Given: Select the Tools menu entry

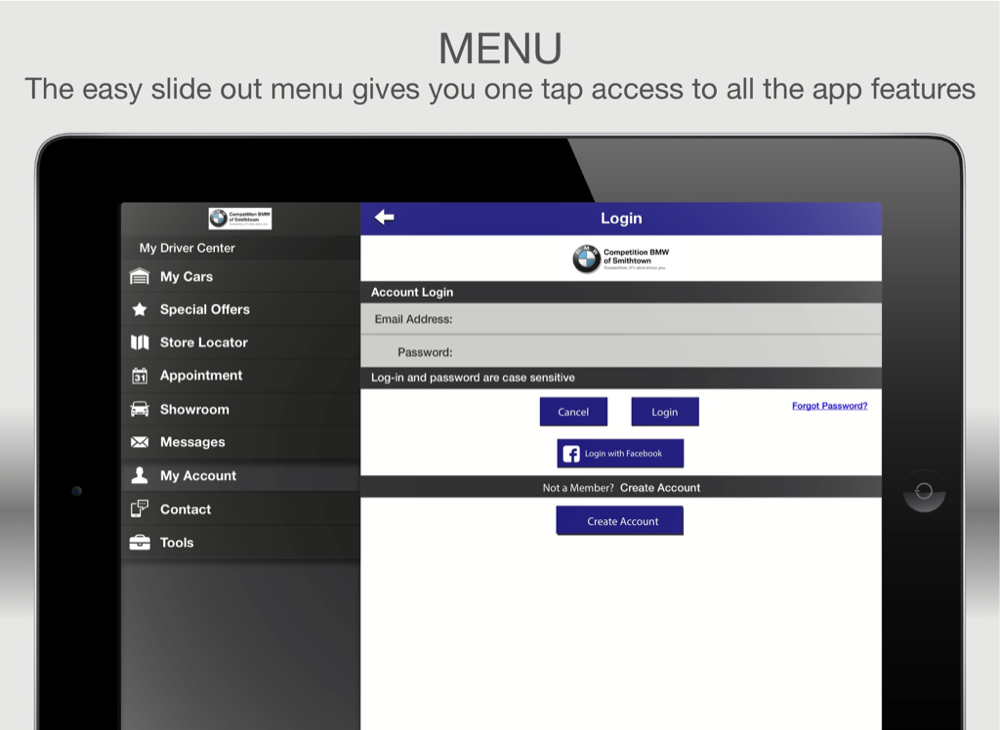Looking at the screenshot, I should [177, 543].
